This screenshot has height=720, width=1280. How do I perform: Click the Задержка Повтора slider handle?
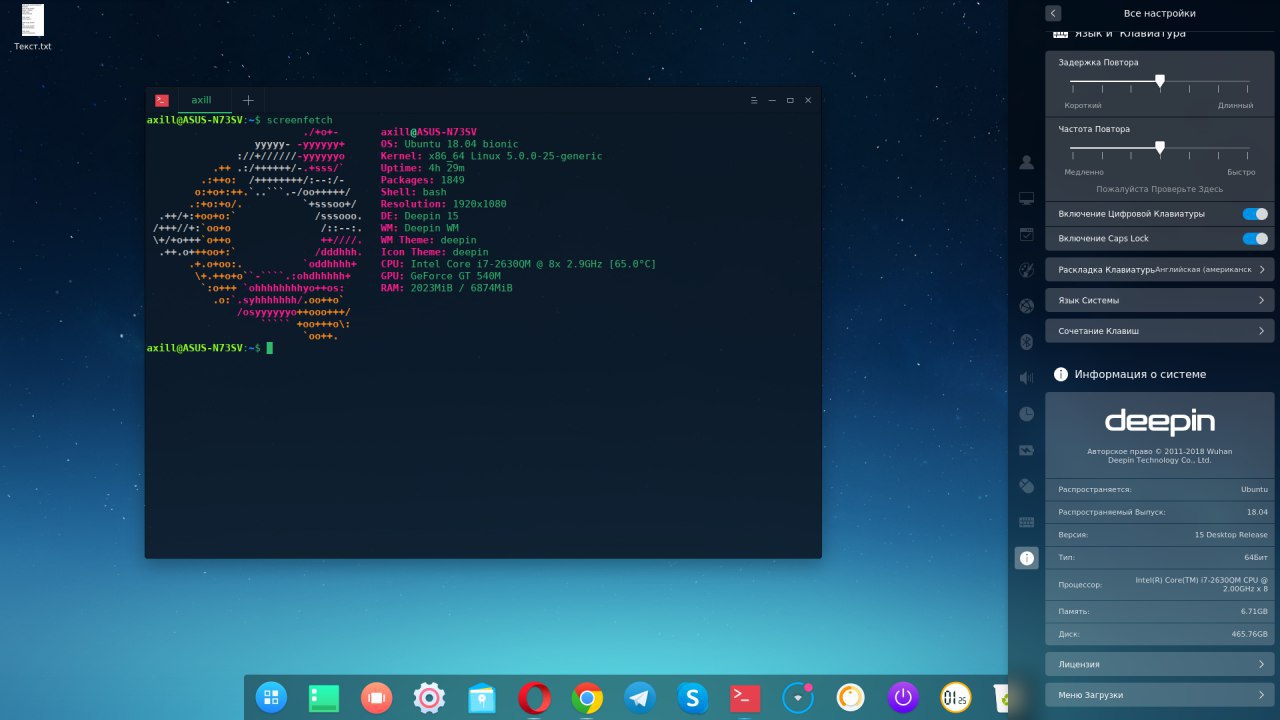click(1160, 81)
